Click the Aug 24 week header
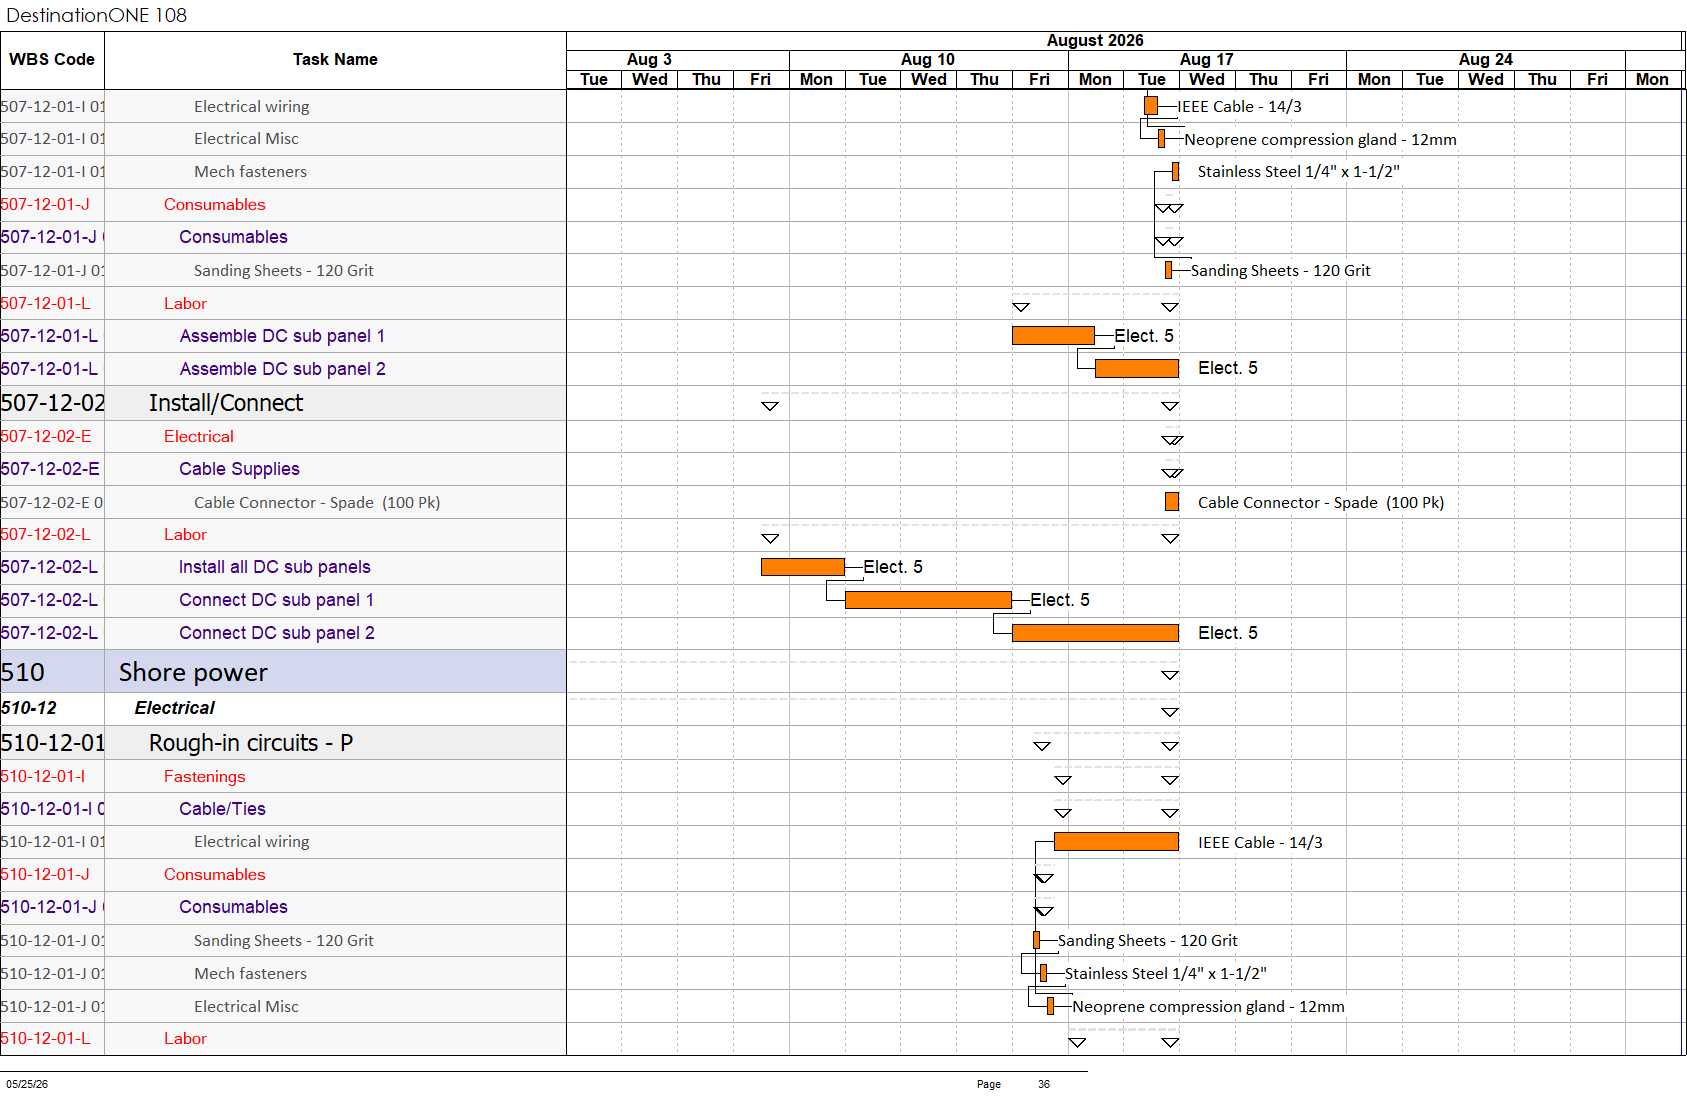The image size is (1687, 1097). click(x=1486, y=60)
